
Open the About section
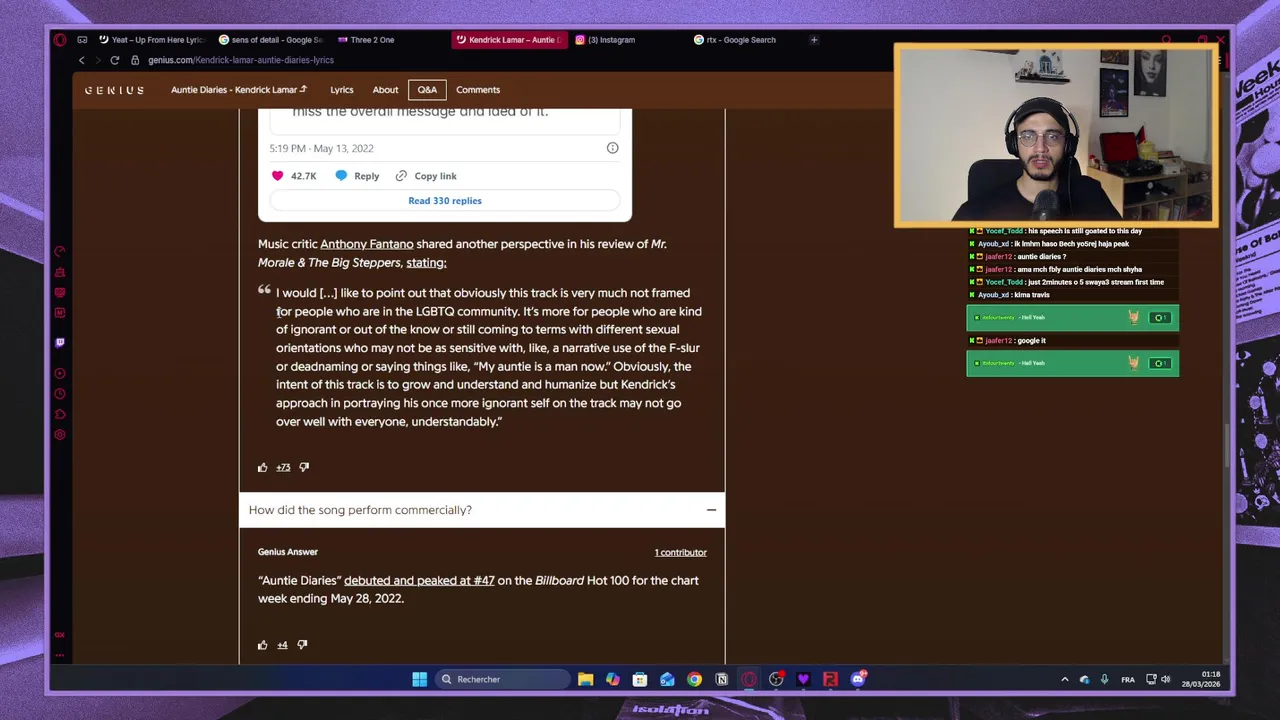[x=385, y=90]
